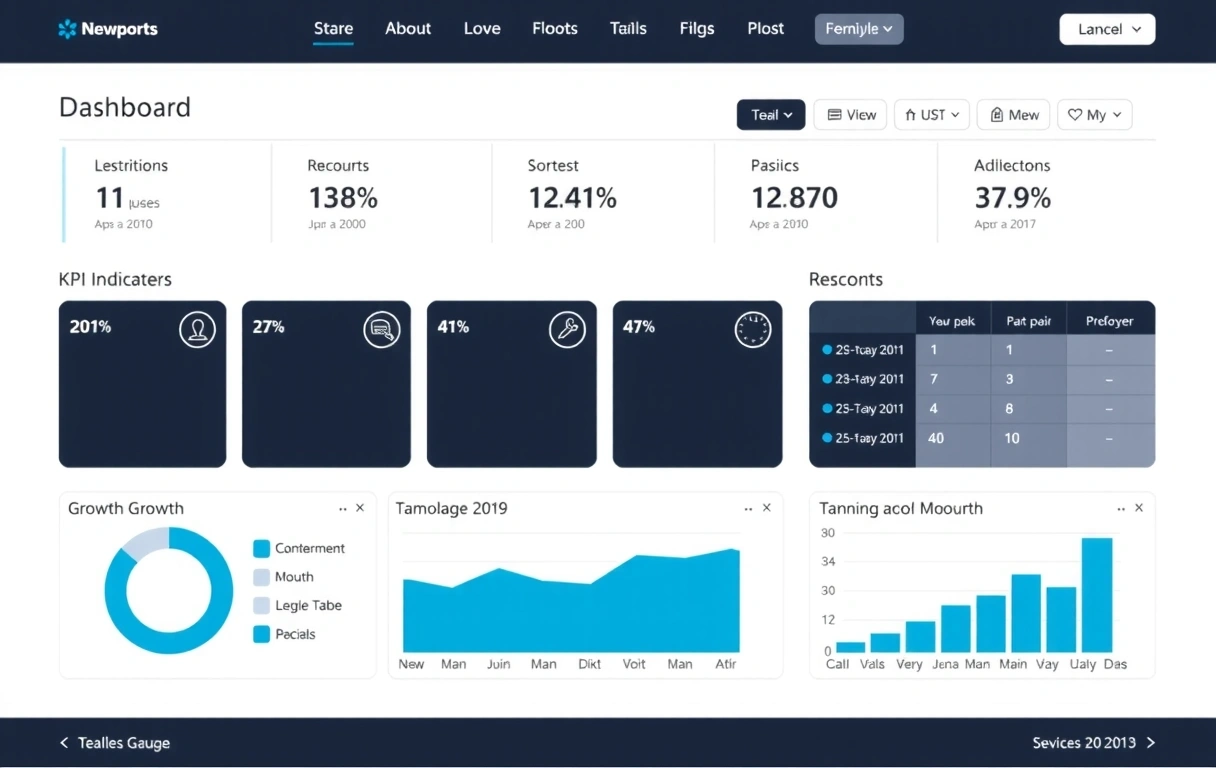This screenshot has width=1216, height=768.
Task: Click the Newports logo icon
Action: pos(67,29)
